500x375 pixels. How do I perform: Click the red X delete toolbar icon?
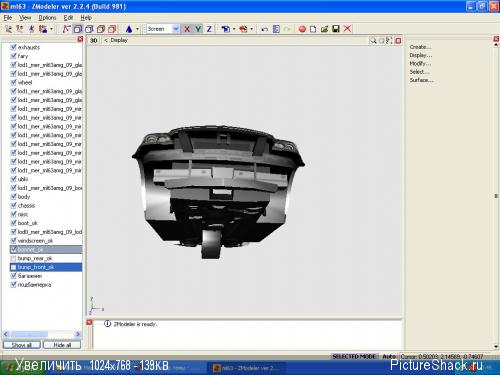pos(347,29)
